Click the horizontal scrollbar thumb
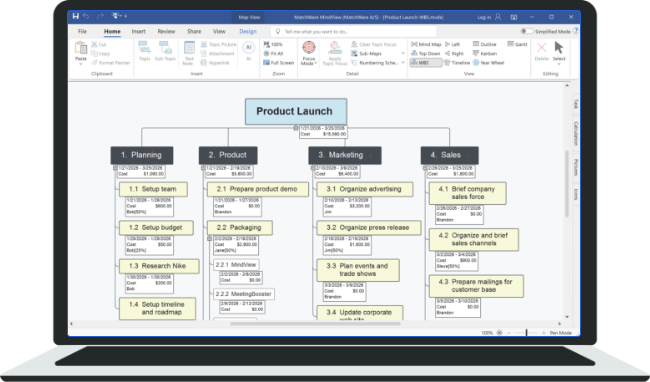 pos(315,324)
